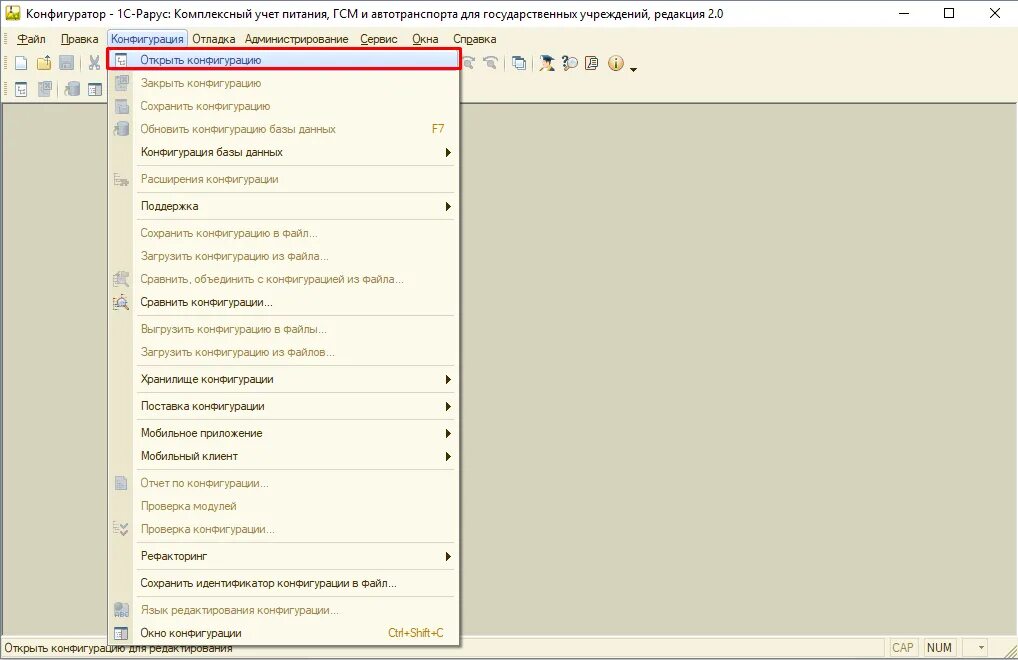Click the icon next to Окно конфигурации entry
This screenshot has height=660, width=1018.
121,633
